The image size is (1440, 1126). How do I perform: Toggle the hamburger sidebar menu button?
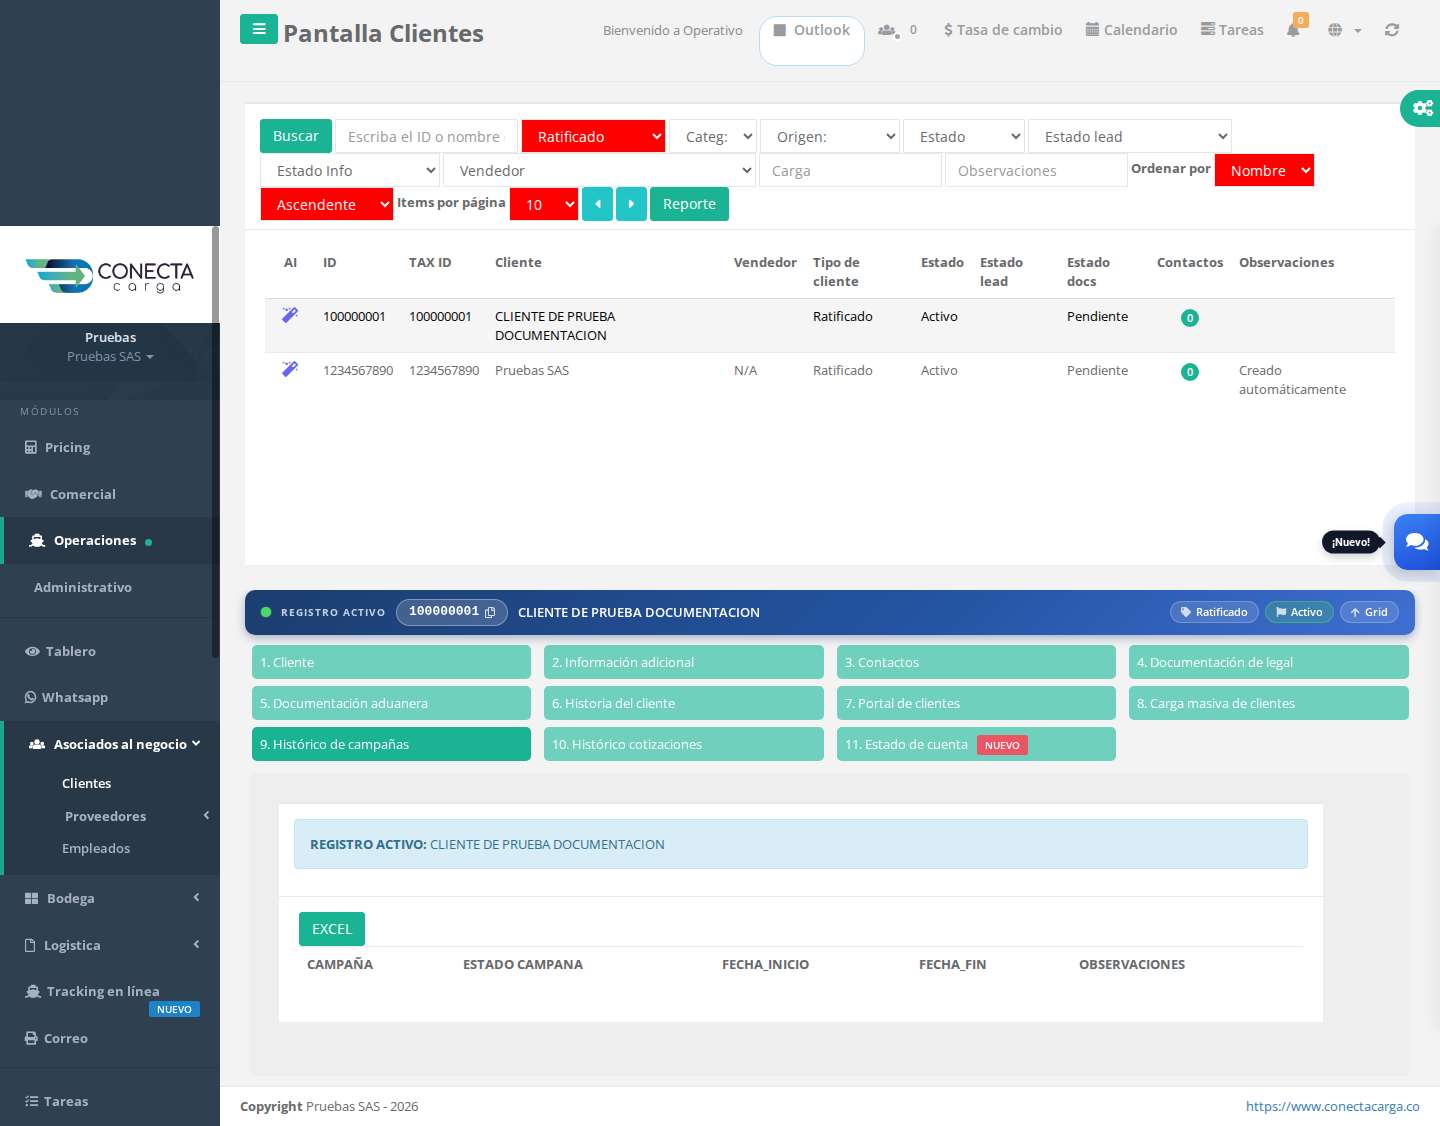pos(259,29)
